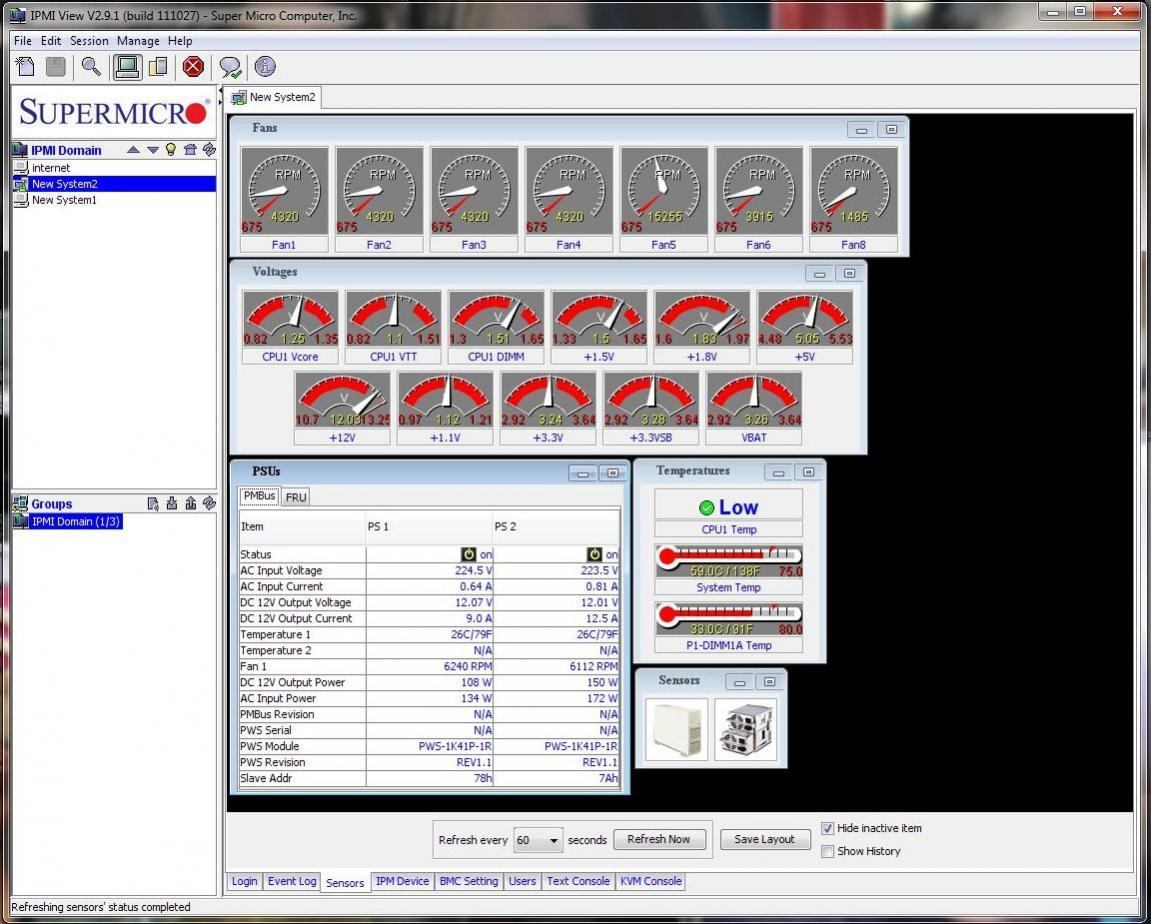Collapse the left sidebar with the left divider arrow

click(221, 92)
